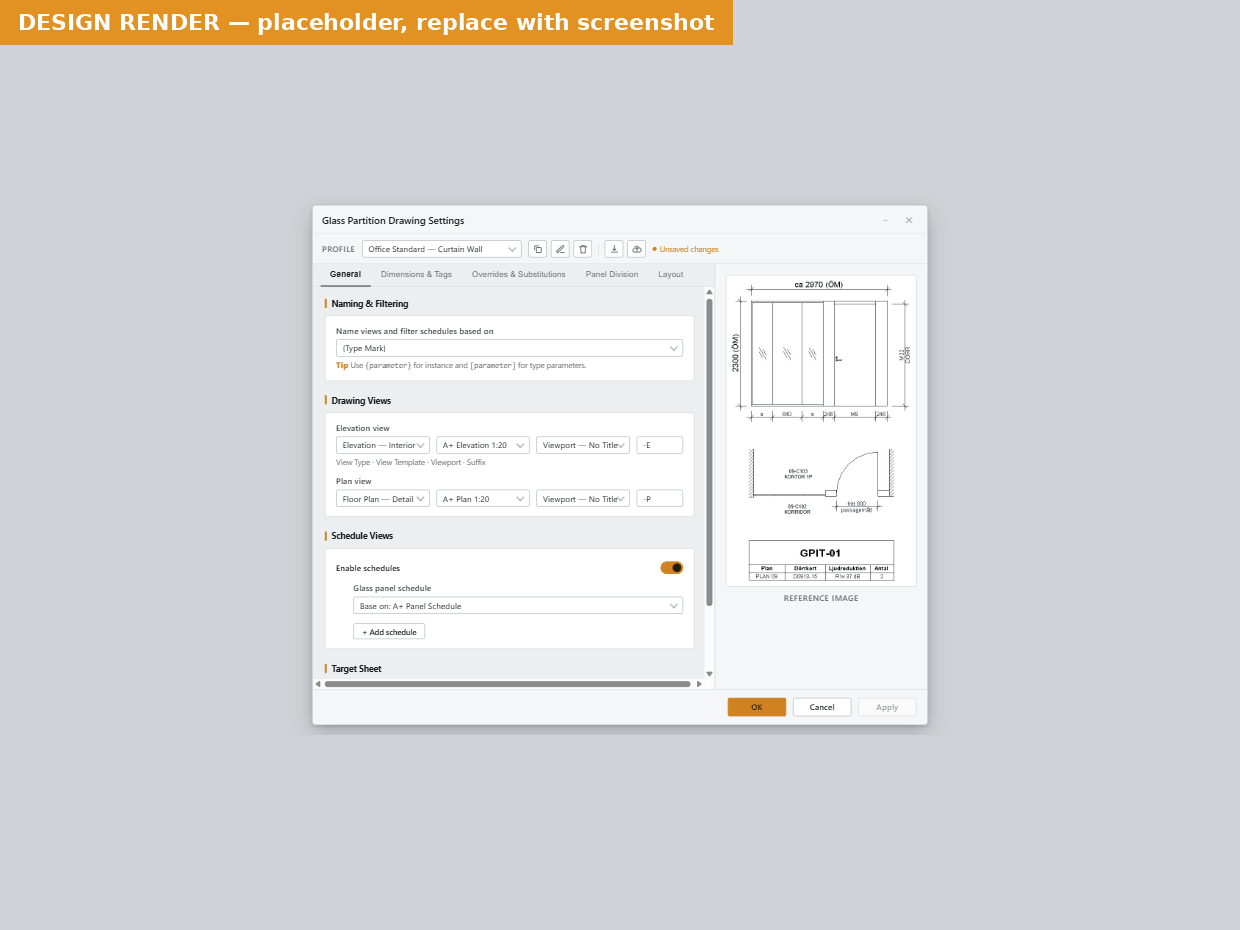Go to the Panel Division tab
Viewport: 1240px width, 930px height.
tap(611, 274)
